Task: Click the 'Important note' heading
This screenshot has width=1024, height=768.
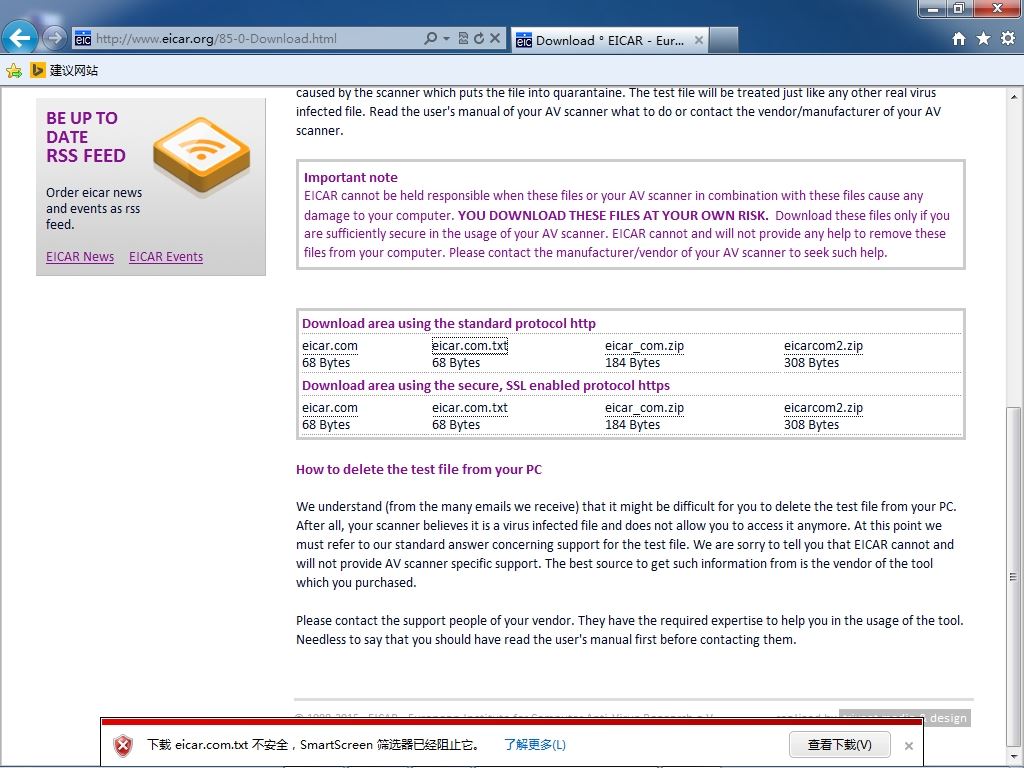Action: pos(350,178)
